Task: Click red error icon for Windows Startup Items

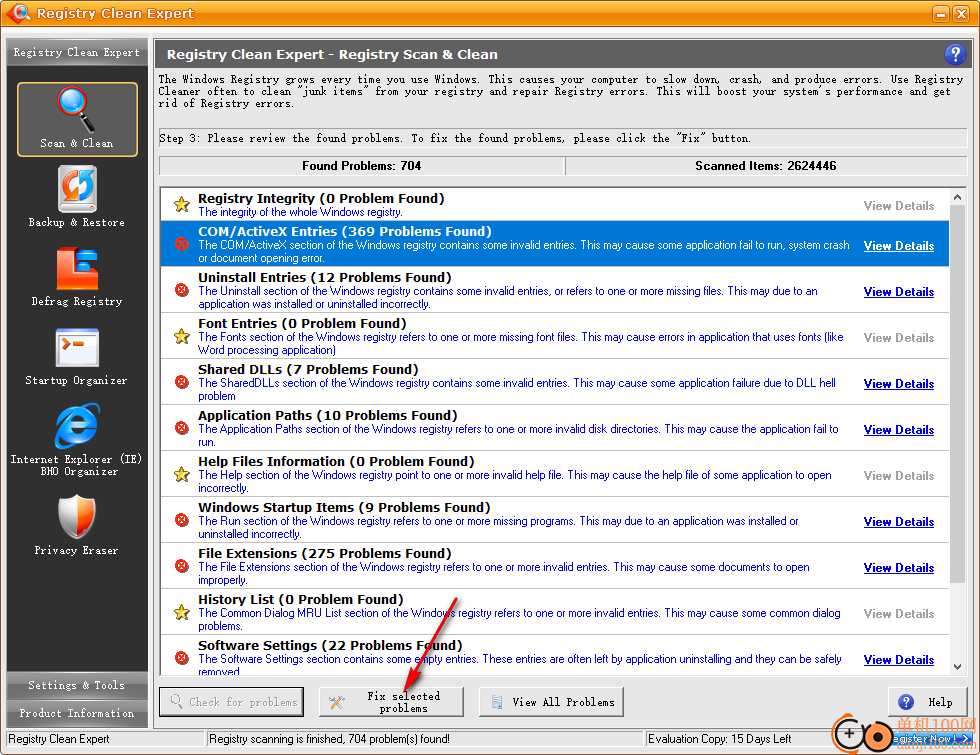Action: [182, 520]
